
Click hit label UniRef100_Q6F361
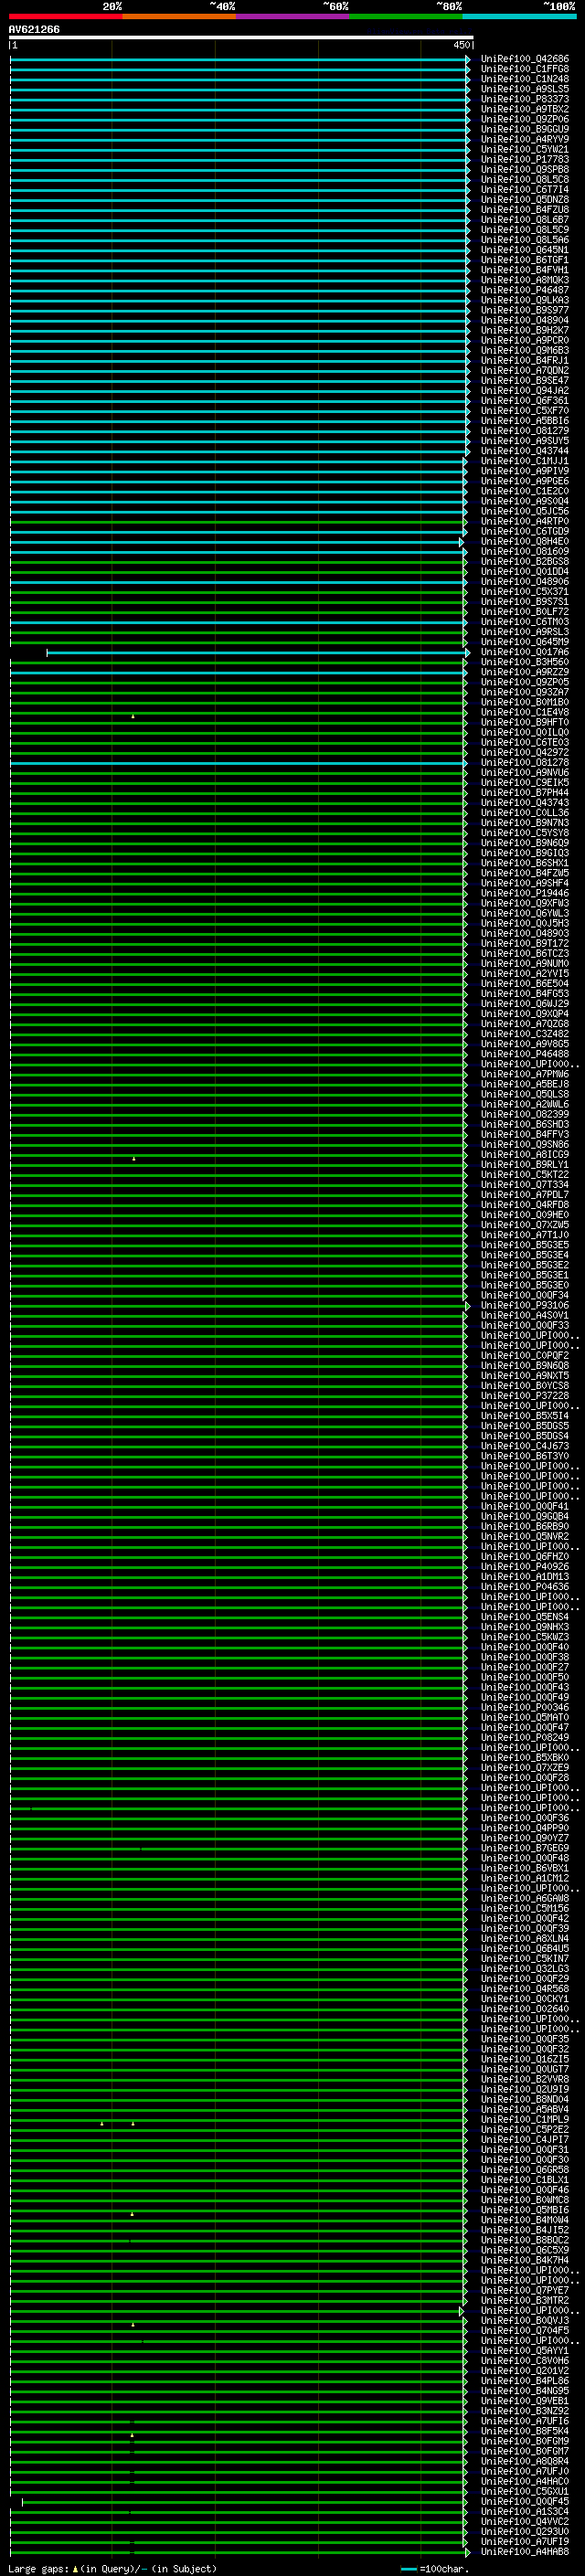[x=524, y=401]
